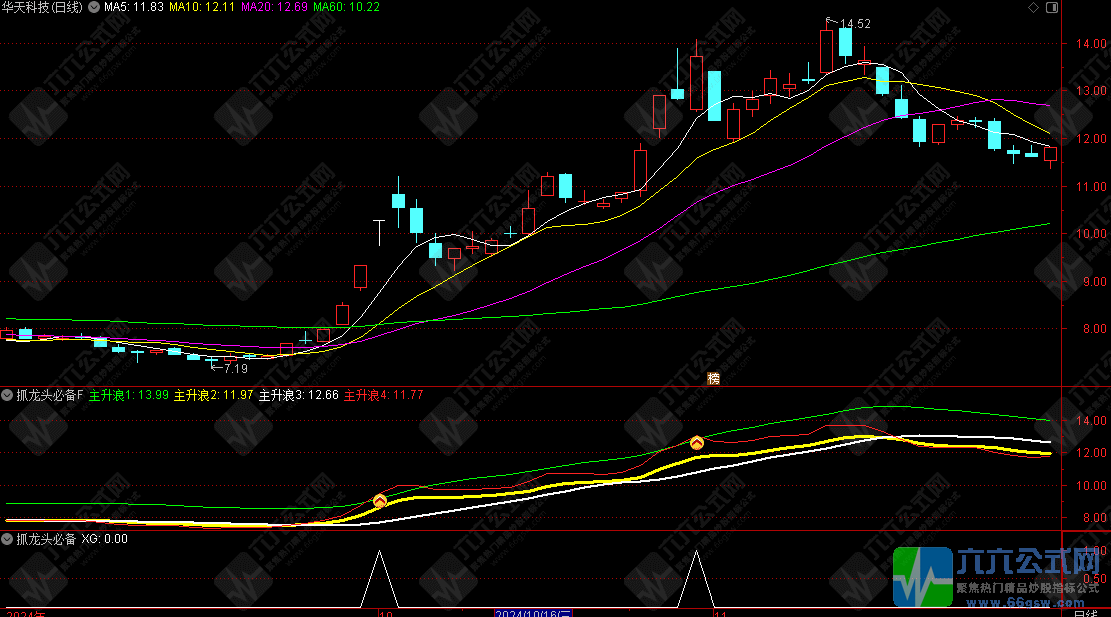Open the 六六公式网 logo link
Viewport: 1111px width, 617px height.
pos(1000,578)
